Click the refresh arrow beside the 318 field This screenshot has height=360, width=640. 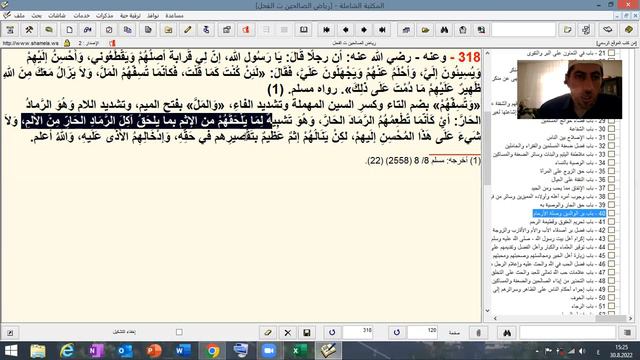332,333
